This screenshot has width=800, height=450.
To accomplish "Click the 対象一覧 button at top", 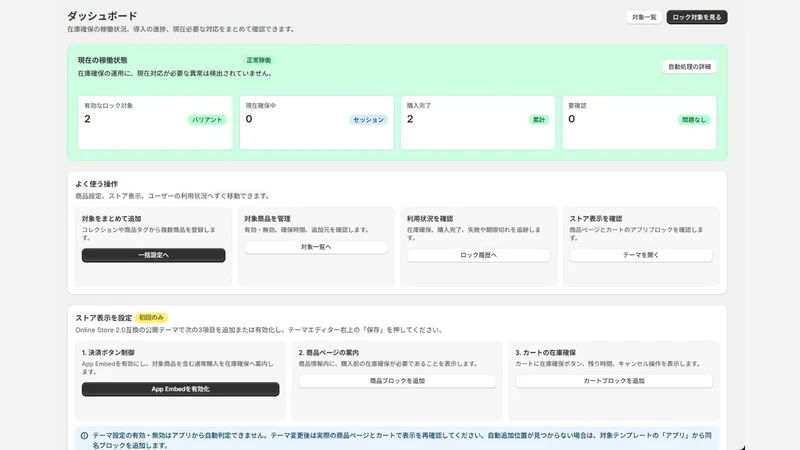I will pos(644,17).
